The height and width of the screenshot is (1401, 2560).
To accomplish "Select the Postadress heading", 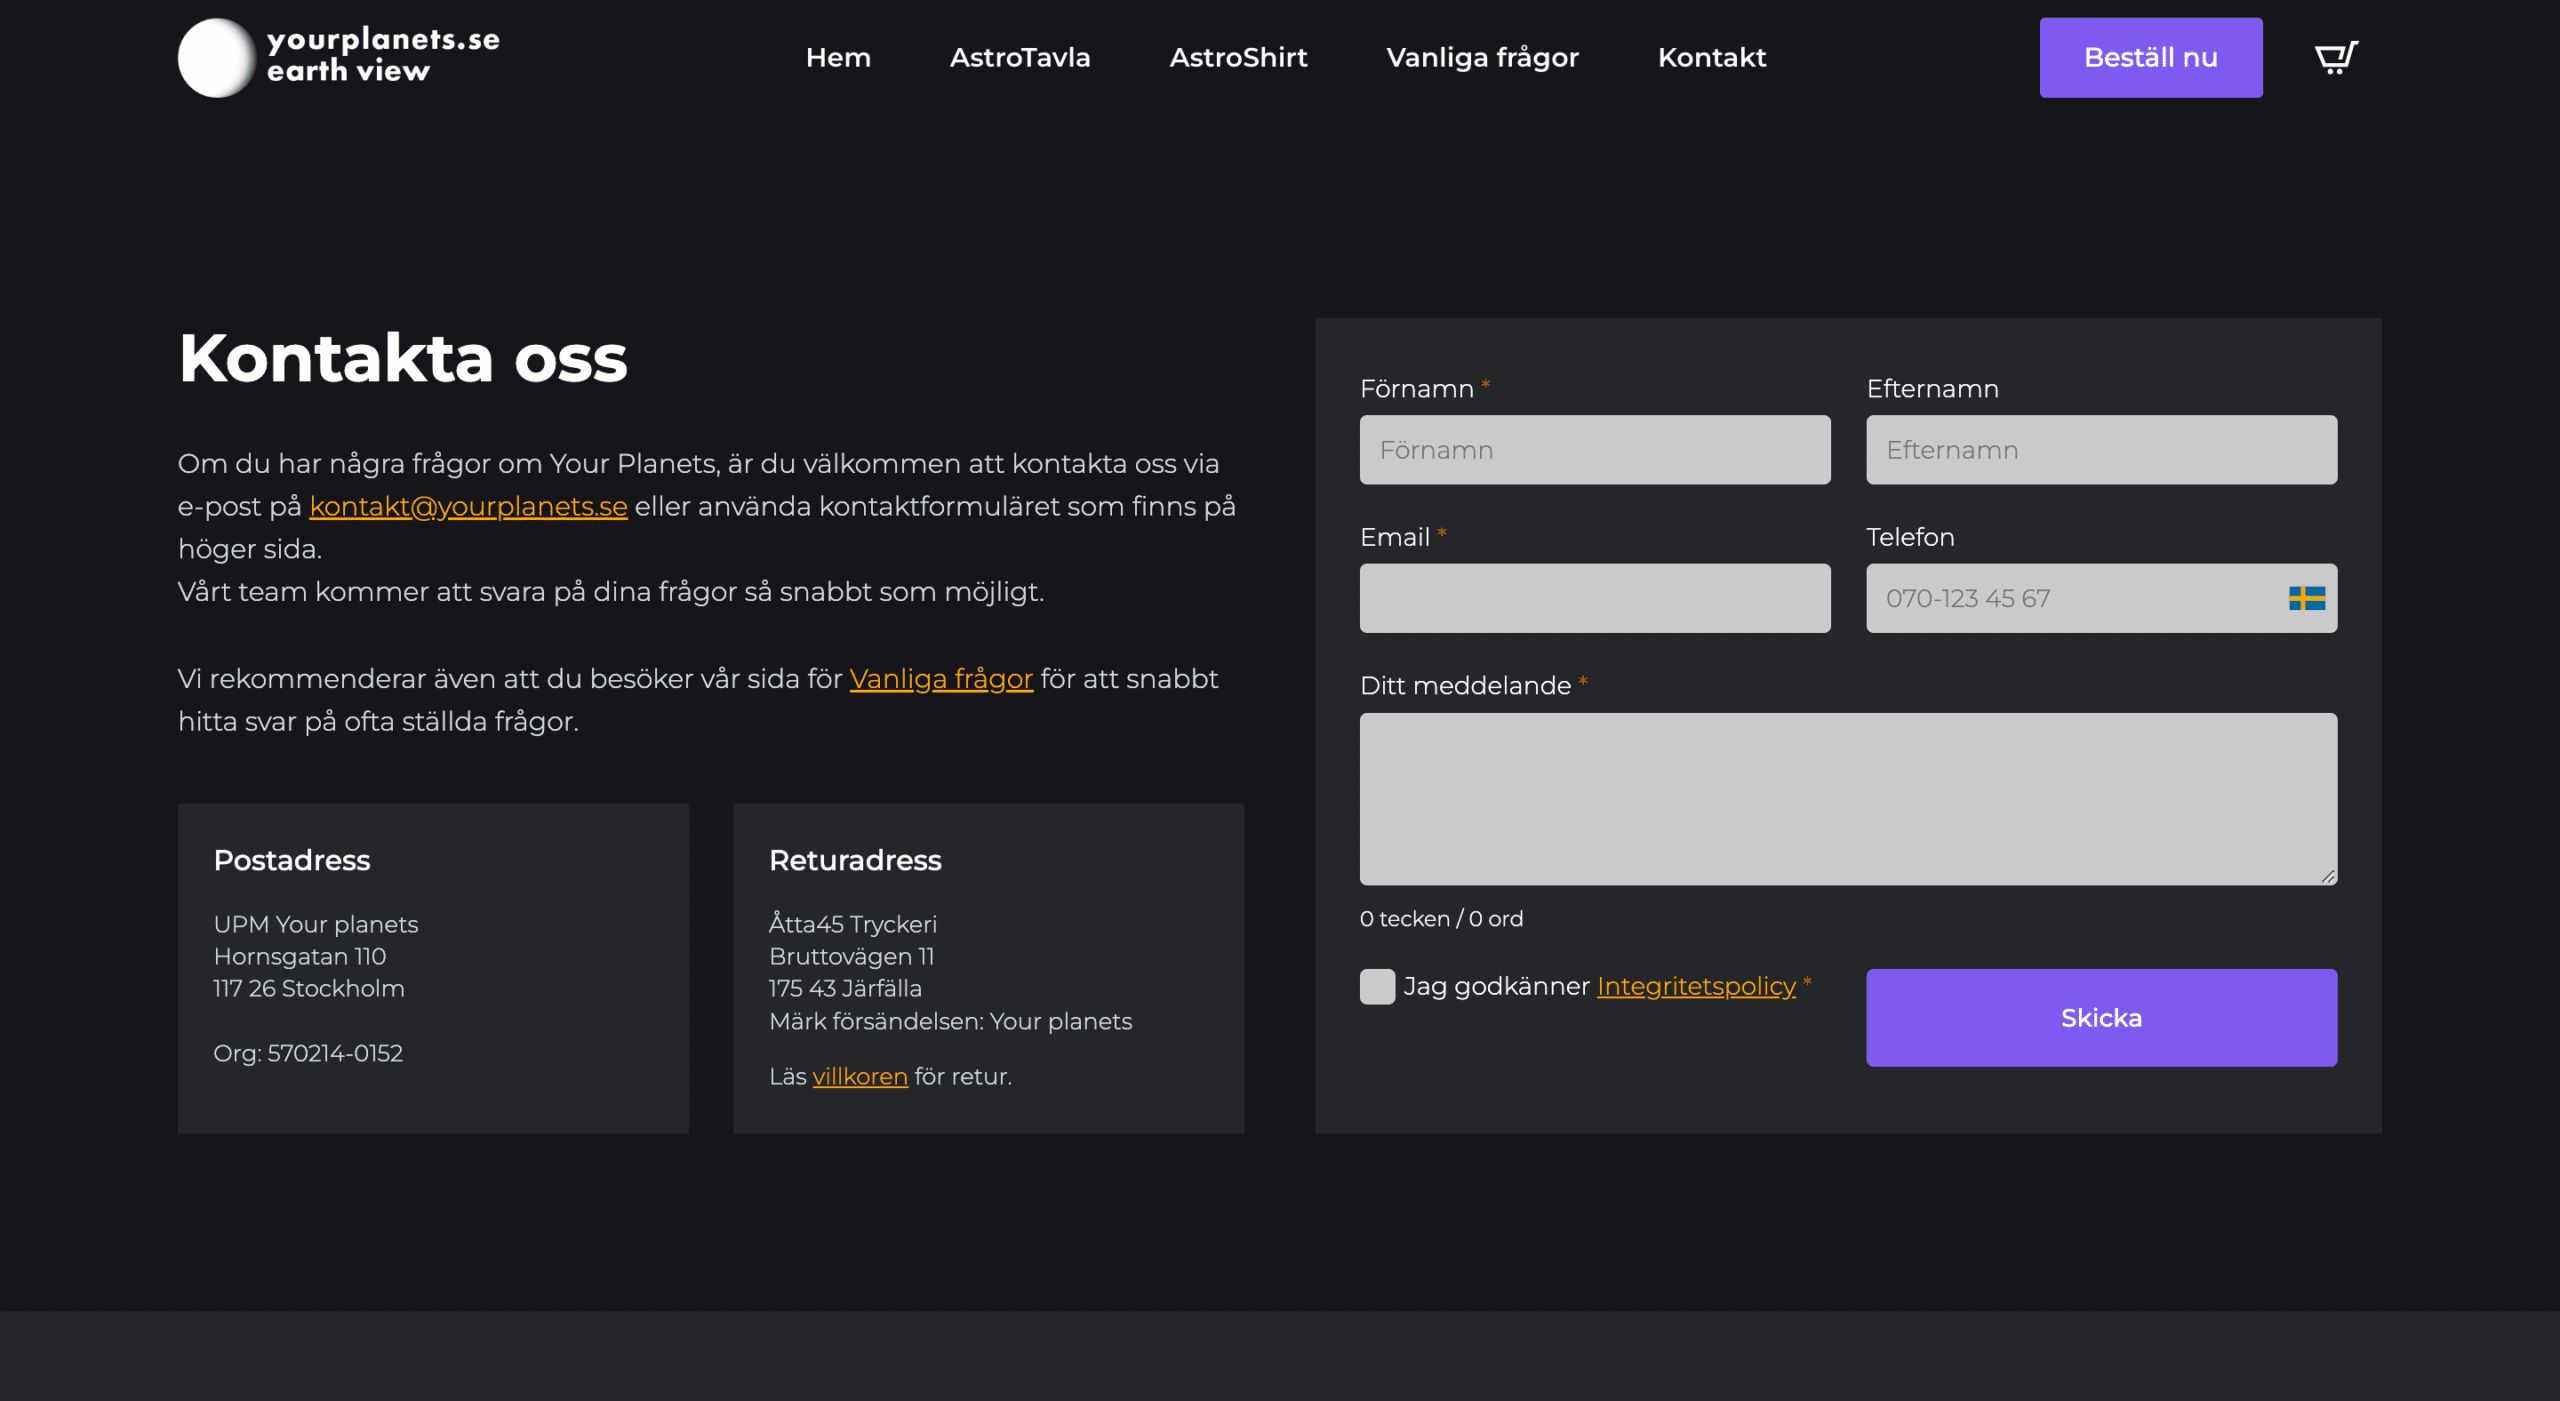I will point(292,860).
